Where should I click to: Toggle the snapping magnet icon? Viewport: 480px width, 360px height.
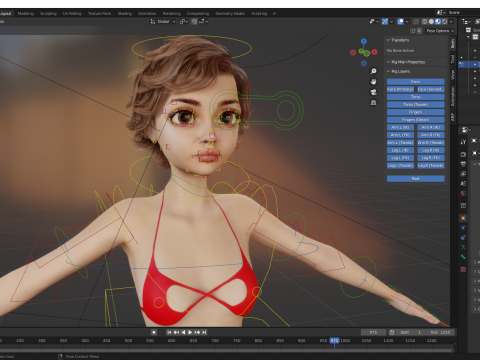194,21
